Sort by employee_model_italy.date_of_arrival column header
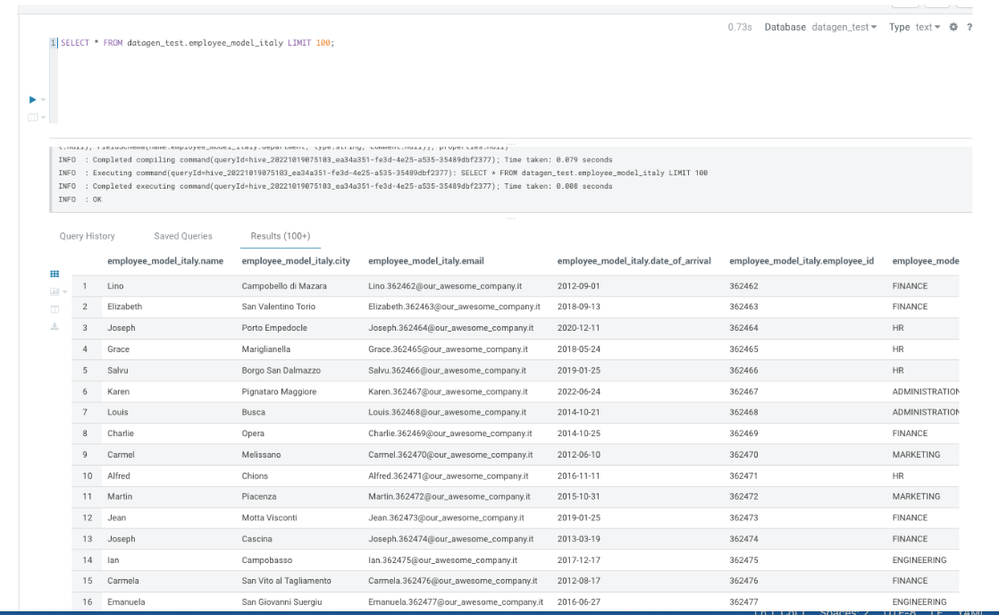The height and width of the screenshot is (615, 999). (x=634, y=261)
